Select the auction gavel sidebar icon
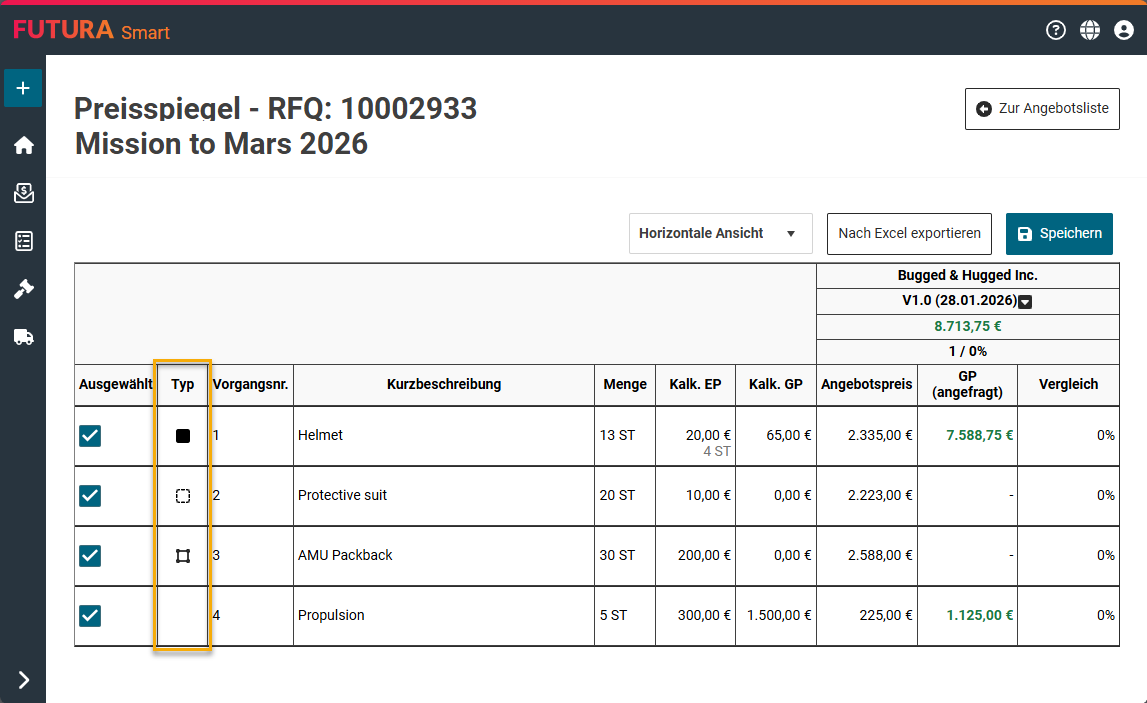This screenshot has height=703, width=1147. (x=23, y=289)
